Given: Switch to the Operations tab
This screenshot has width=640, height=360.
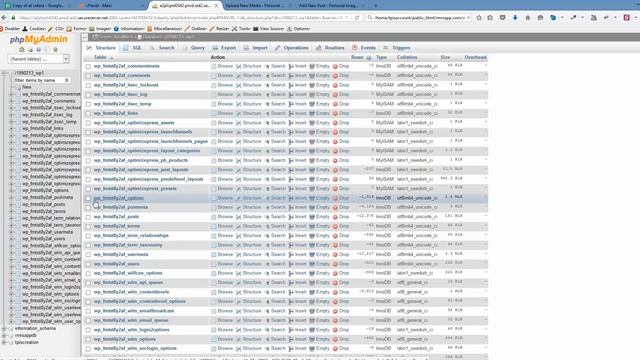Looking at the screenshot, I should [x=291, y=48].
